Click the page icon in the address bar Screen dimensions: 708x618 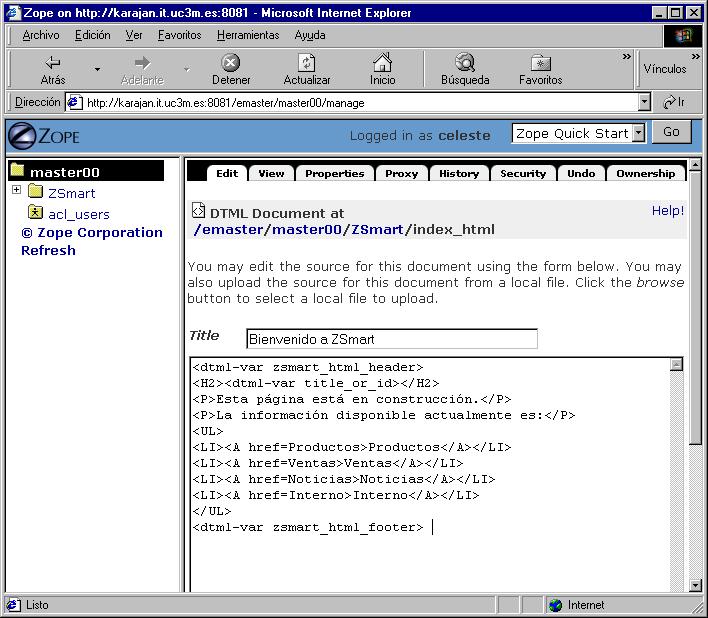pyautogui.click(x=75, y=102)
